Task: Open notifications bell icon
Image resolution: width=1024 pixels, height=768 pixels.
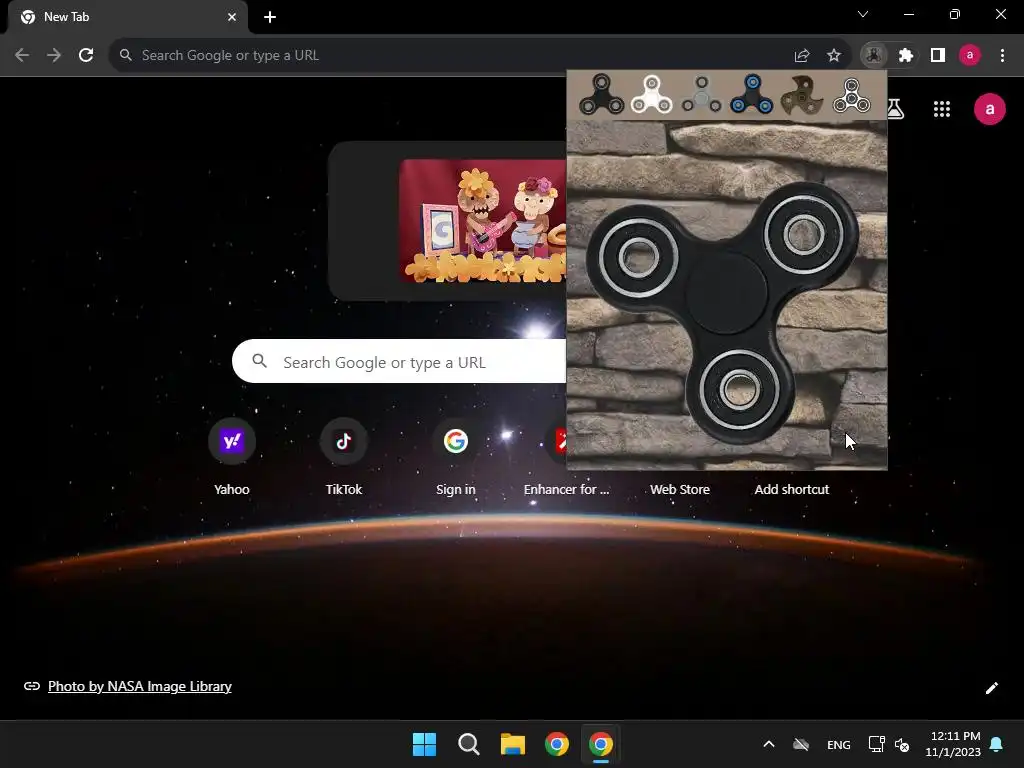Action: click(997, 744)
